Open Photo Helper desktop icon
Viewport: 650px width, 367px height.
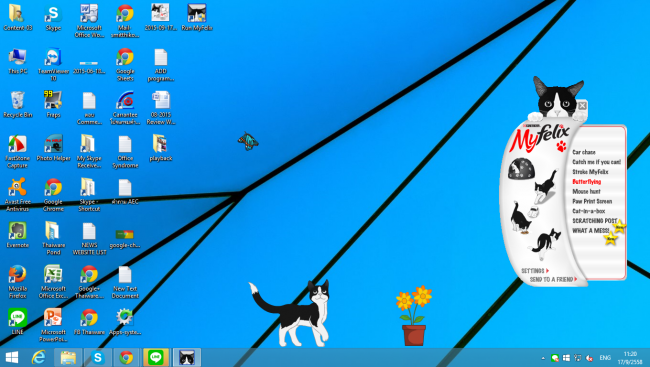pos(53,148)
